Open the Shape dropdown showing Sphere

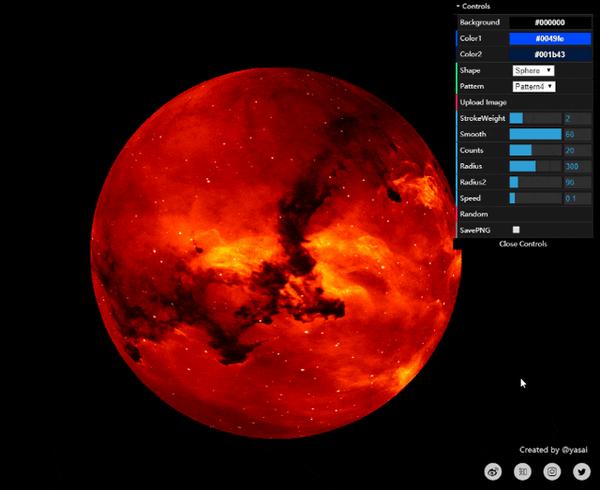[x=533, y=70]
